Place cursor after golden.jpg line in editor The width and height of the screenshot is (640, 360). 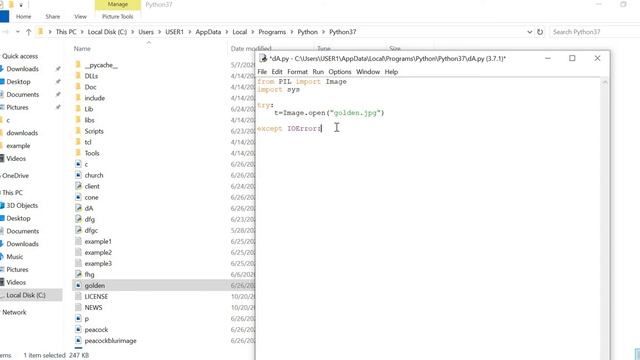[384, 113]
